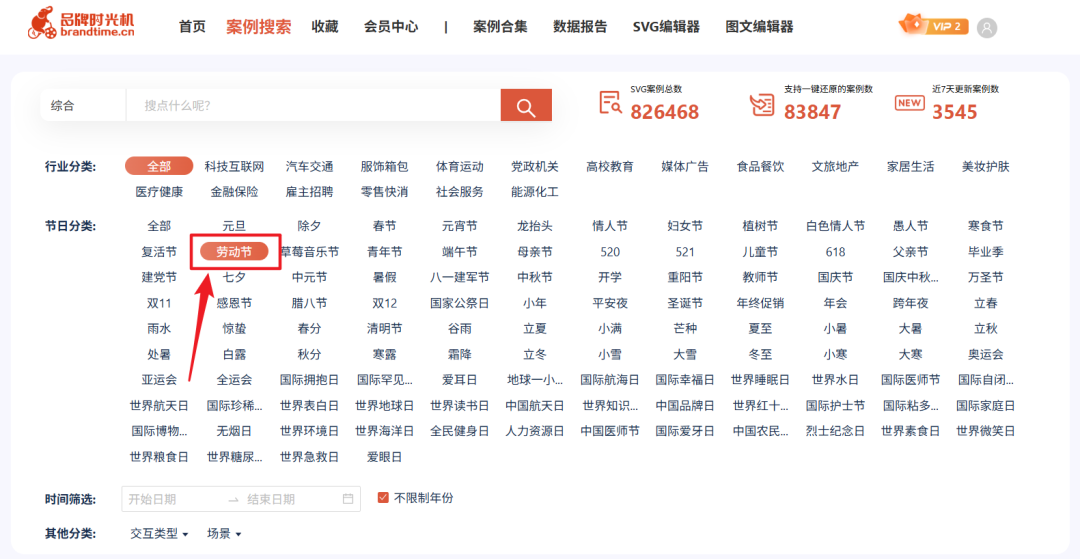Open the VIP 2 badge
Screen dimensions: 1080x559
[933, 26]
